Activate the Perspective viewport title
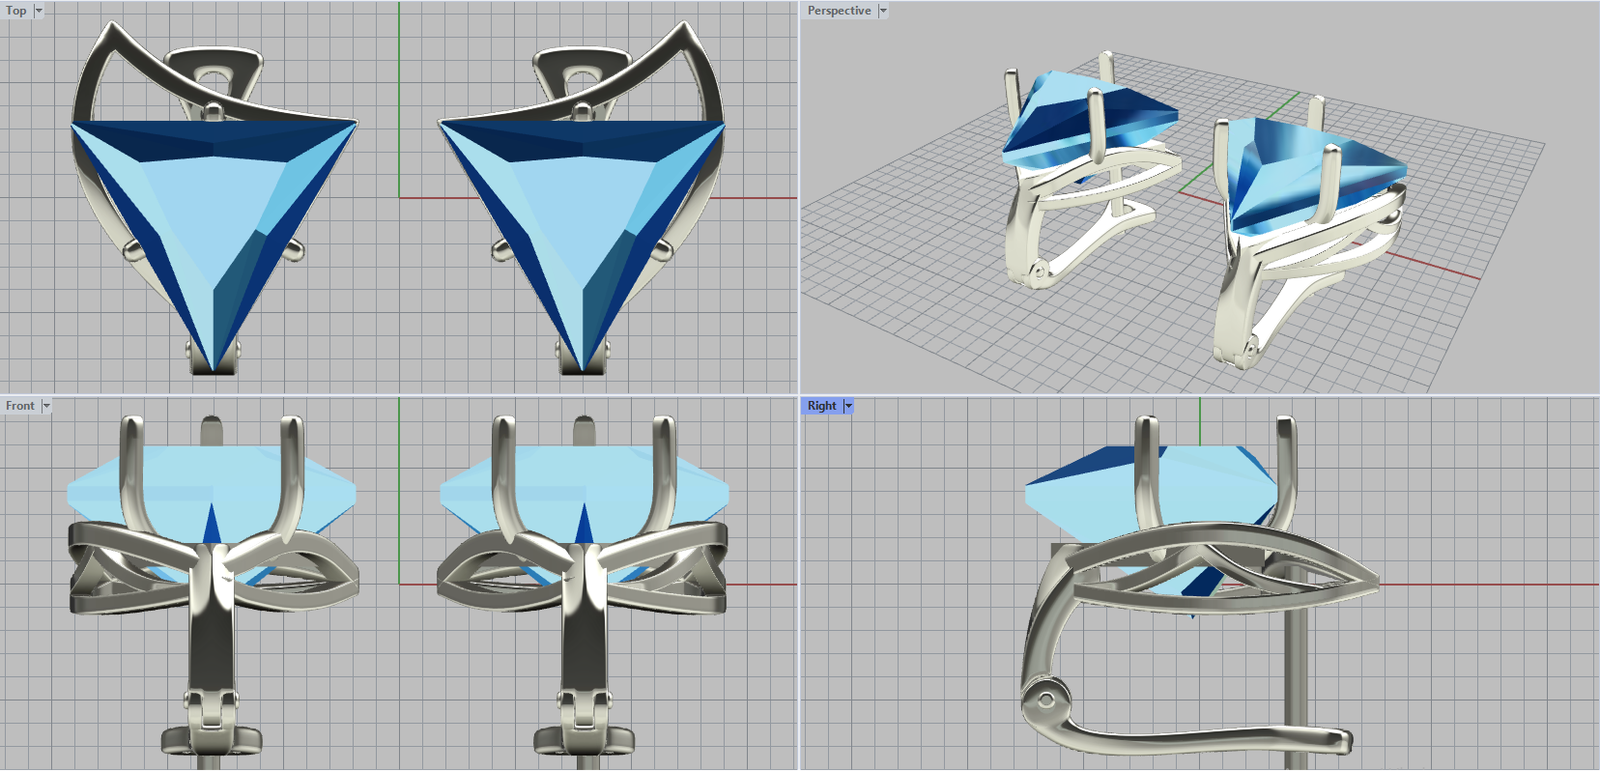 [x=839, y=11]
